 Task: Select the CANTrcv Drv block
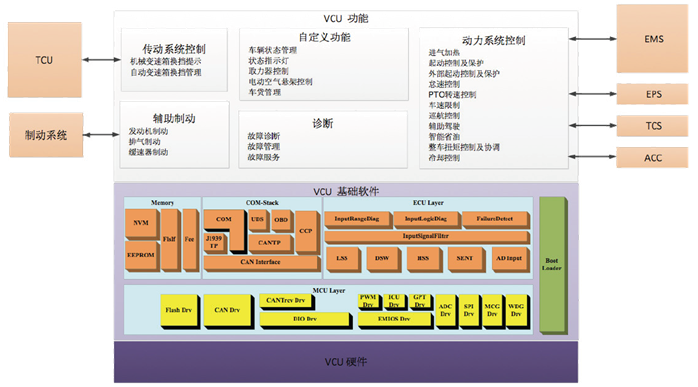pyautogui.click(x=287, y=302)
